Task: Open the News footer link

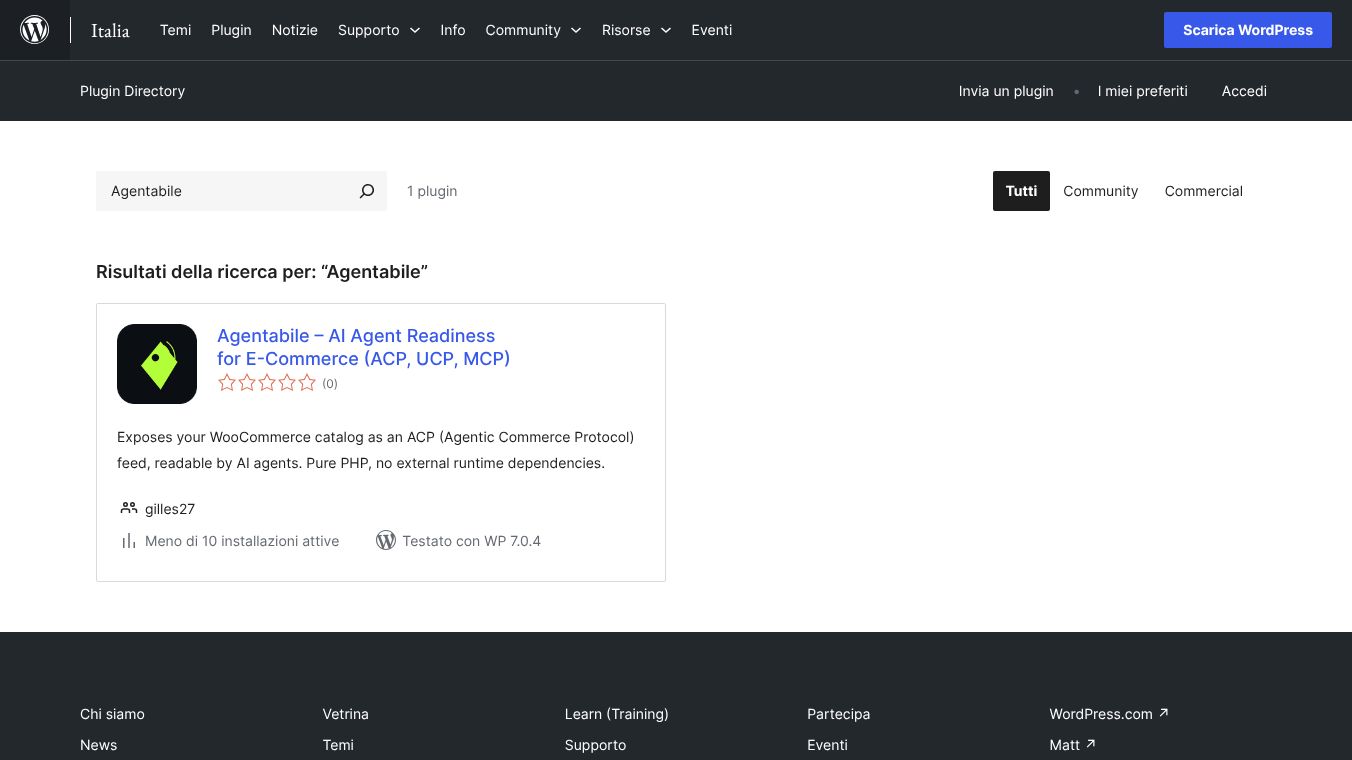Action: click(99, 745)
